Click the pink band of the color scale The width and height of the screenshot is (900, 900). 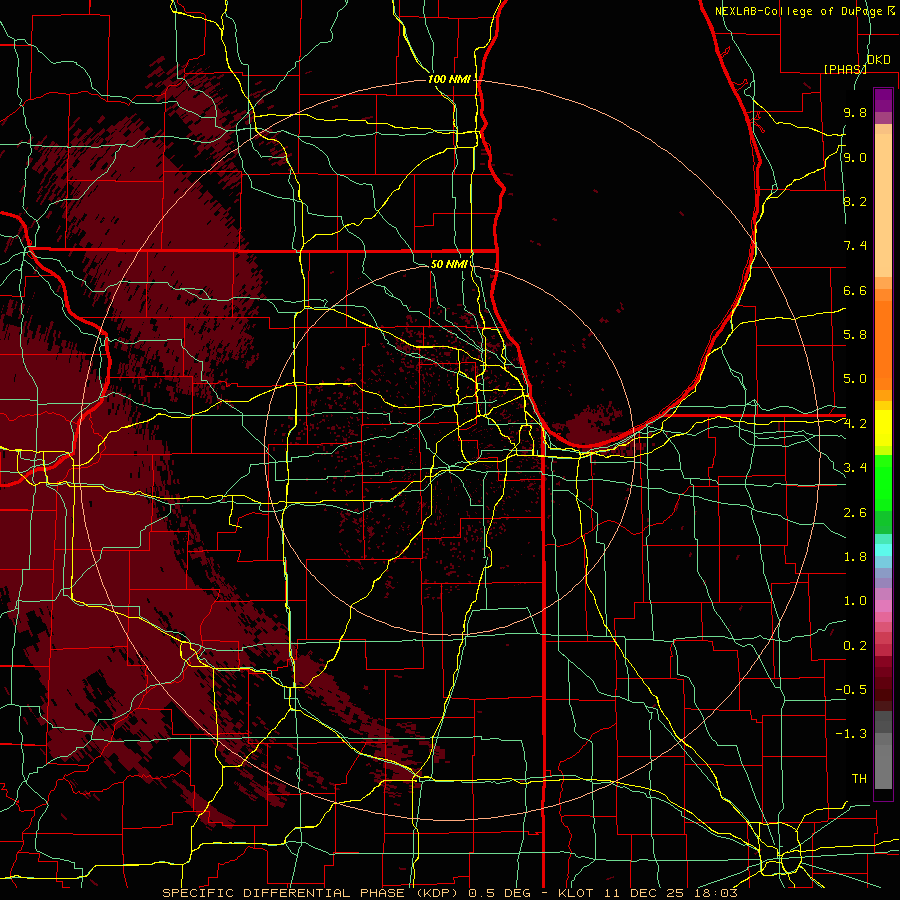coord(883,606)
